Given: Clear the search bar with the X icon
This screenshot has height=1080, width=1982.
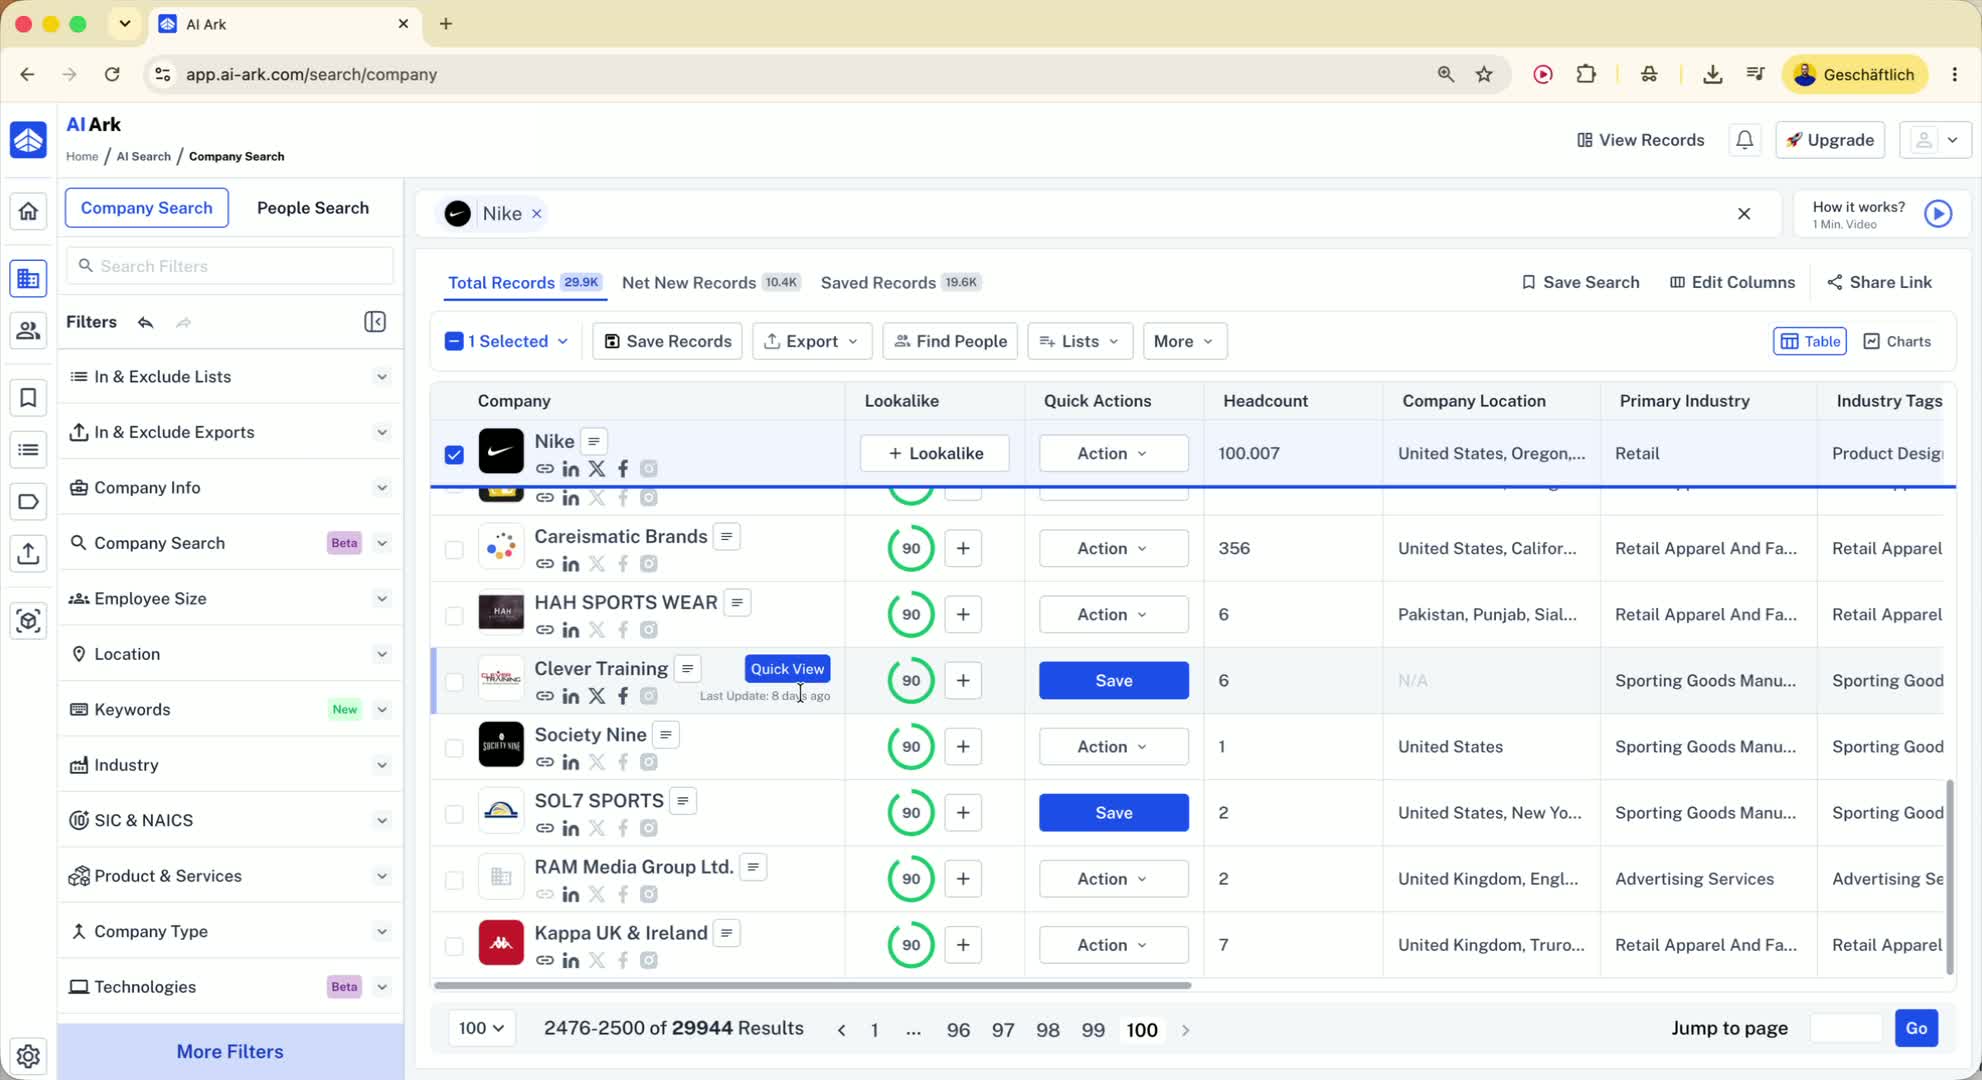Looking at the screenshot, I should 1744,214.
